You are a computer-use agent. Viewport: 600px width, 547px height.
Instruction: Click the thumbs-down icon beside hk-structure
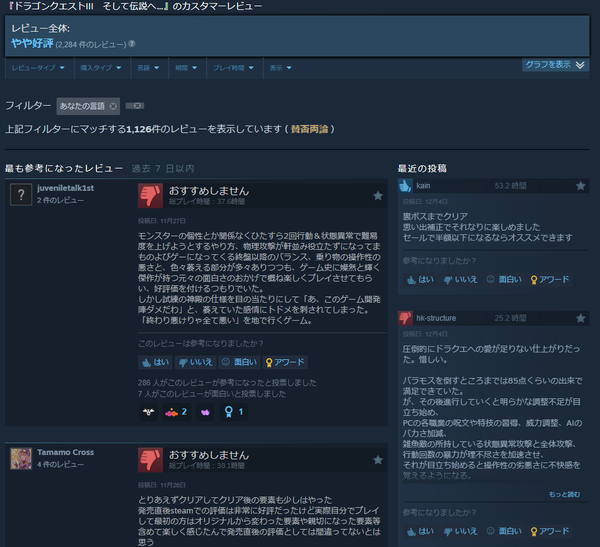pos(405,318)
